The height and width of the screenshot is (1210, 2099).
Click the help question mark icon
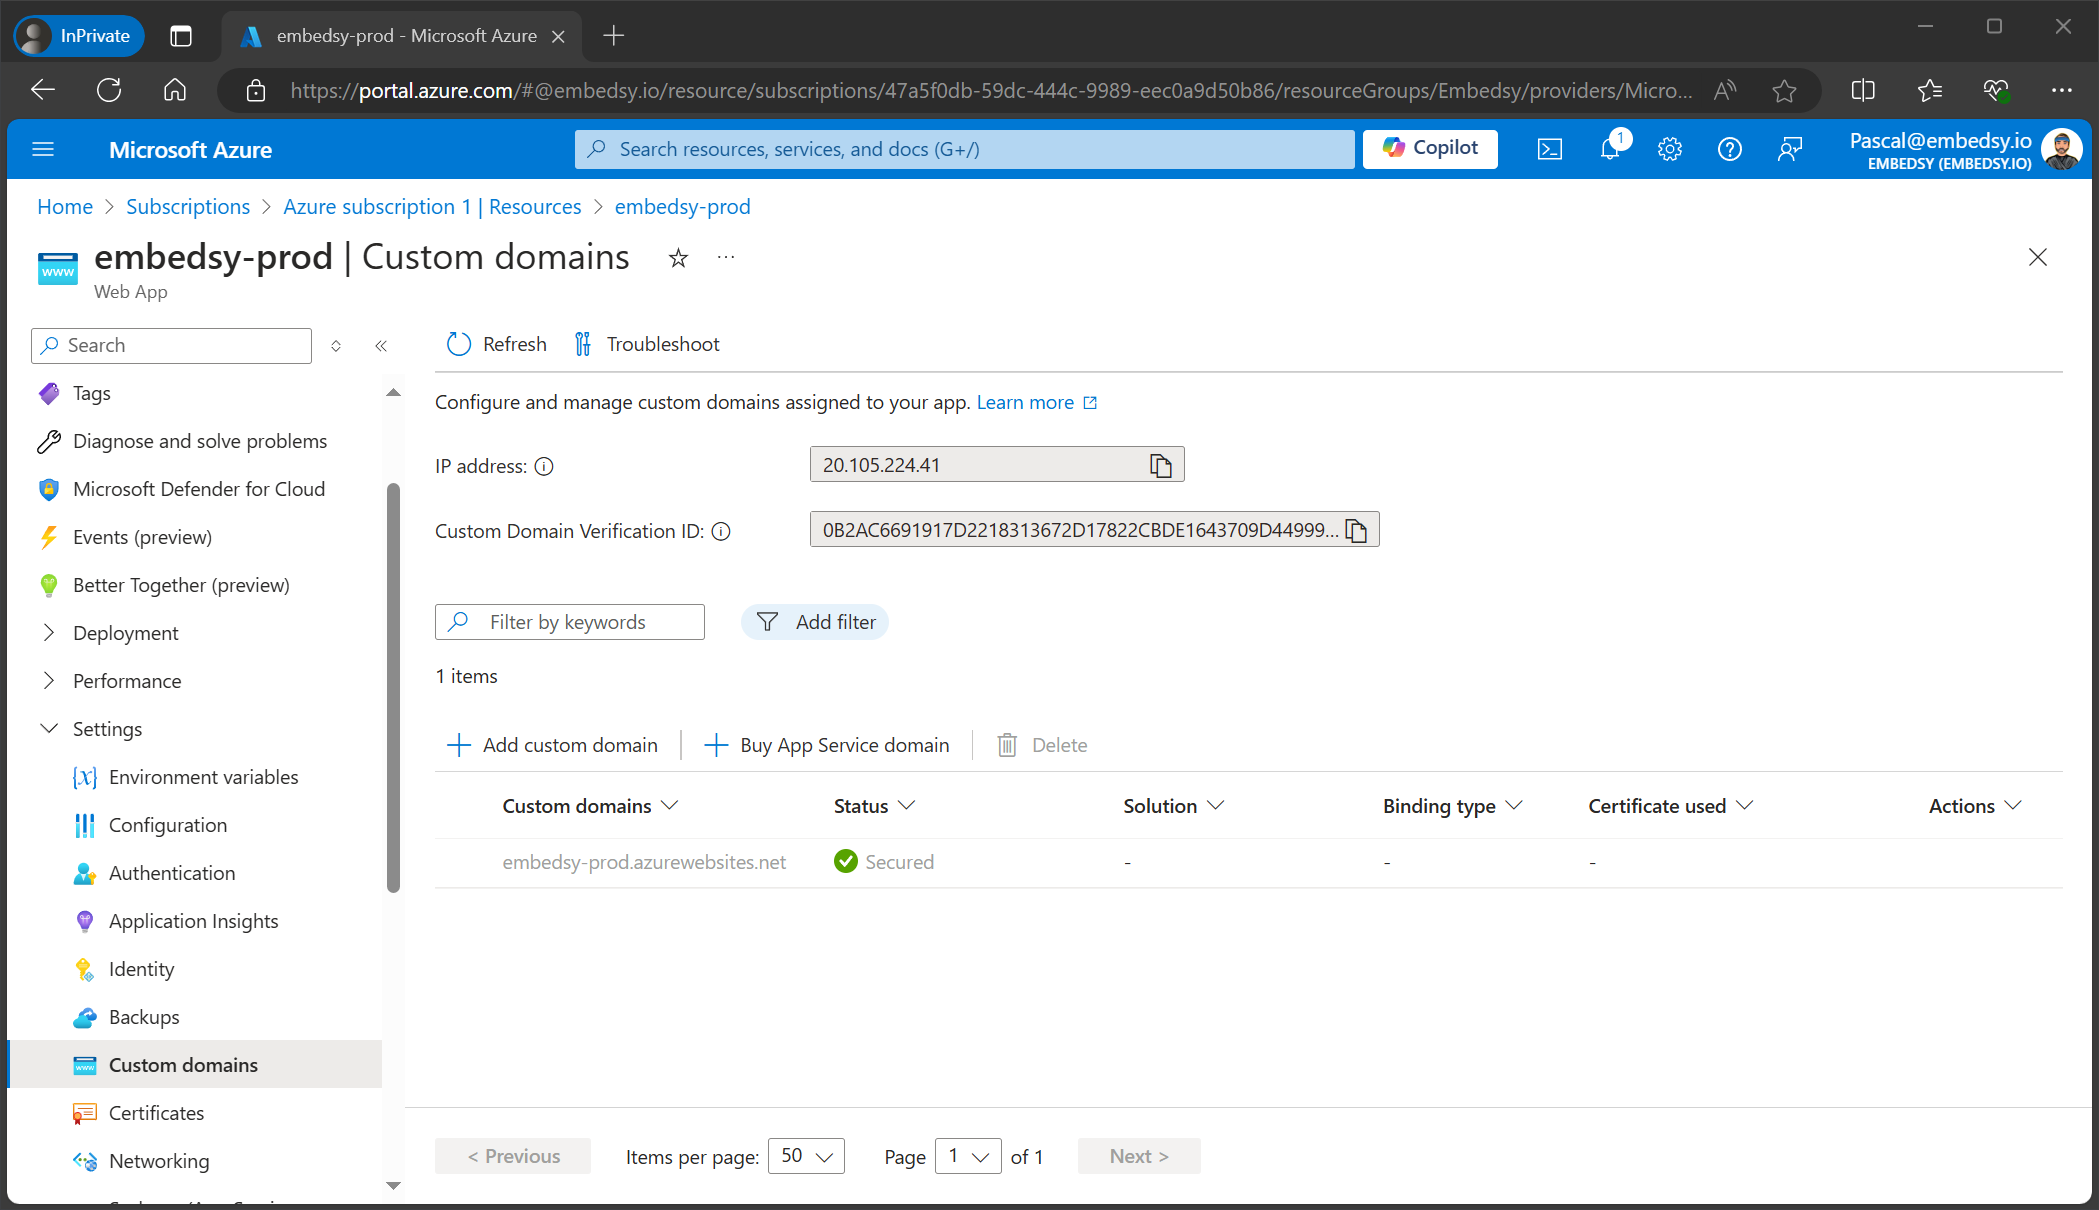[1729, 149]
